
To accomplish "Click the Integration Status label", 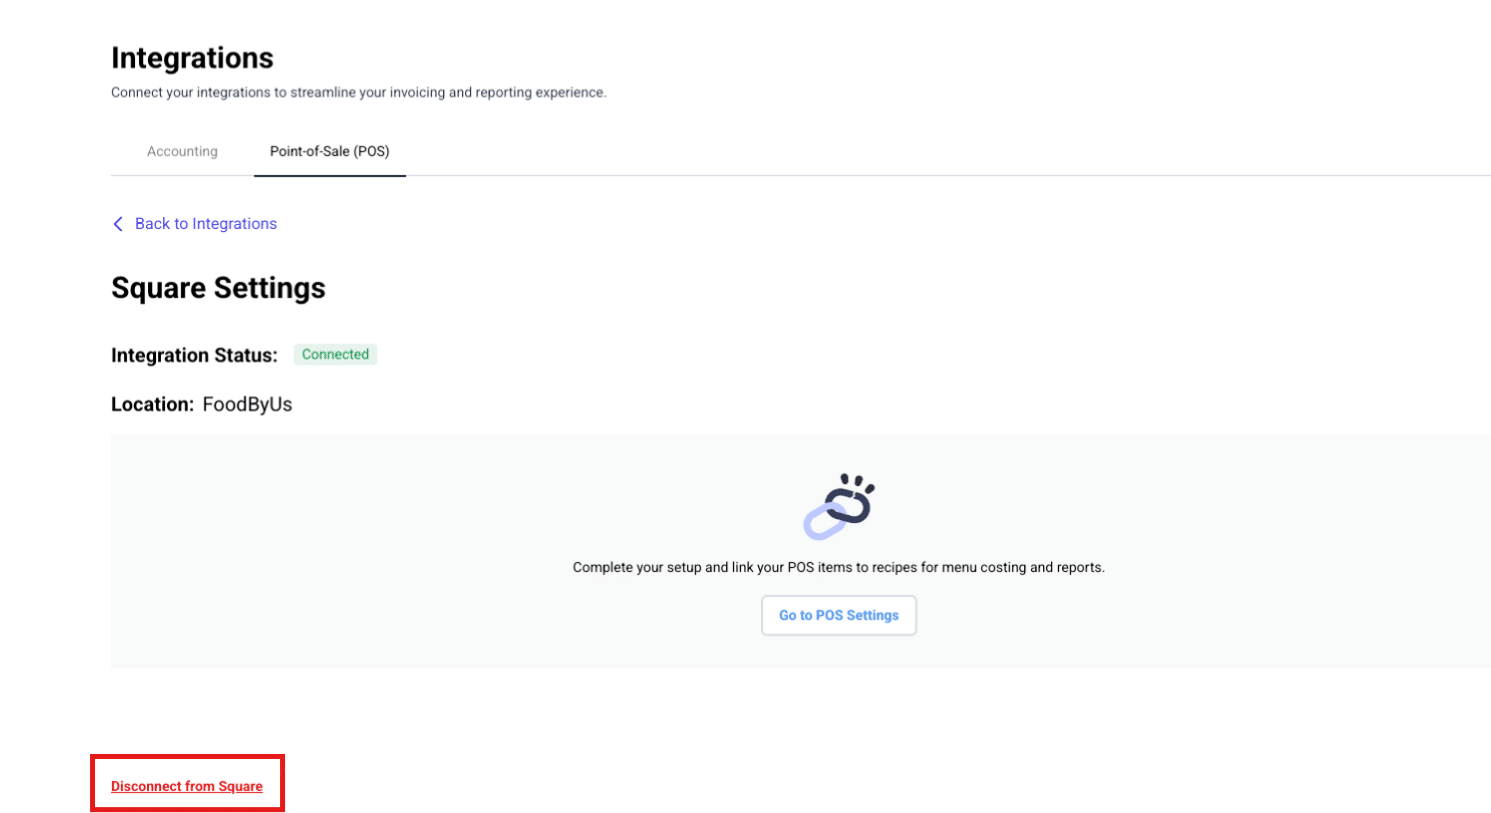I will (194, 355).
